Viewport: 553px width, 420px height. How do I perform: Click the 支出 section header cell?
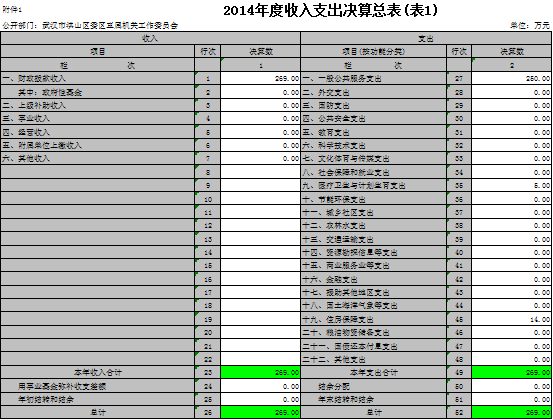pyautogui.click(x=426, y=38)
